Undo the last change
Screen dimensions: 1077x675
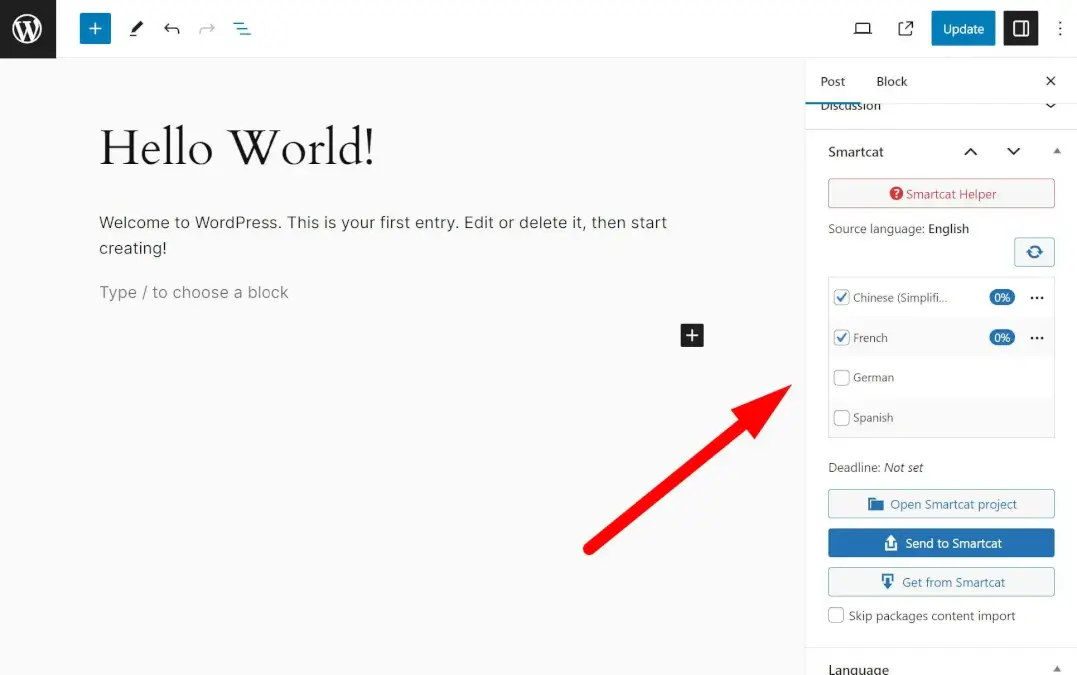pos(172,29)
